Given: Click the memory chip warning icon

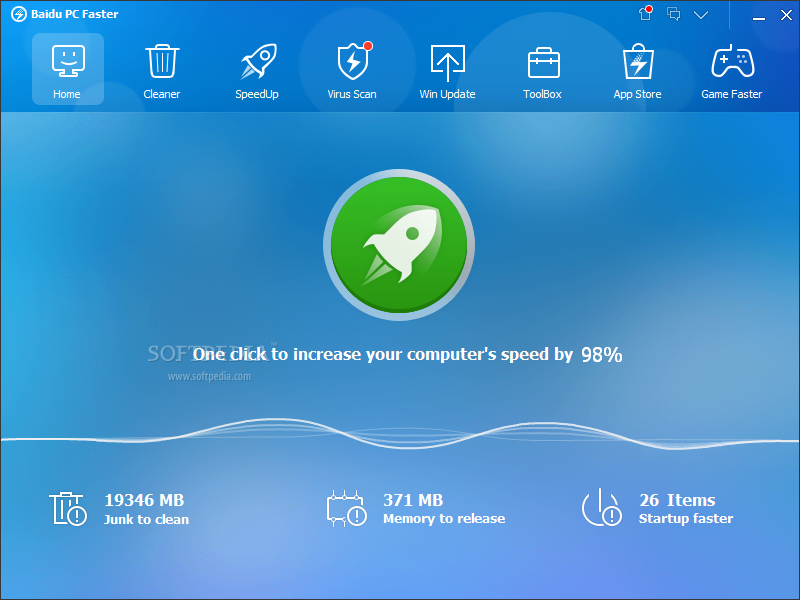Looking at the screenshot, I should coord(347,509).
